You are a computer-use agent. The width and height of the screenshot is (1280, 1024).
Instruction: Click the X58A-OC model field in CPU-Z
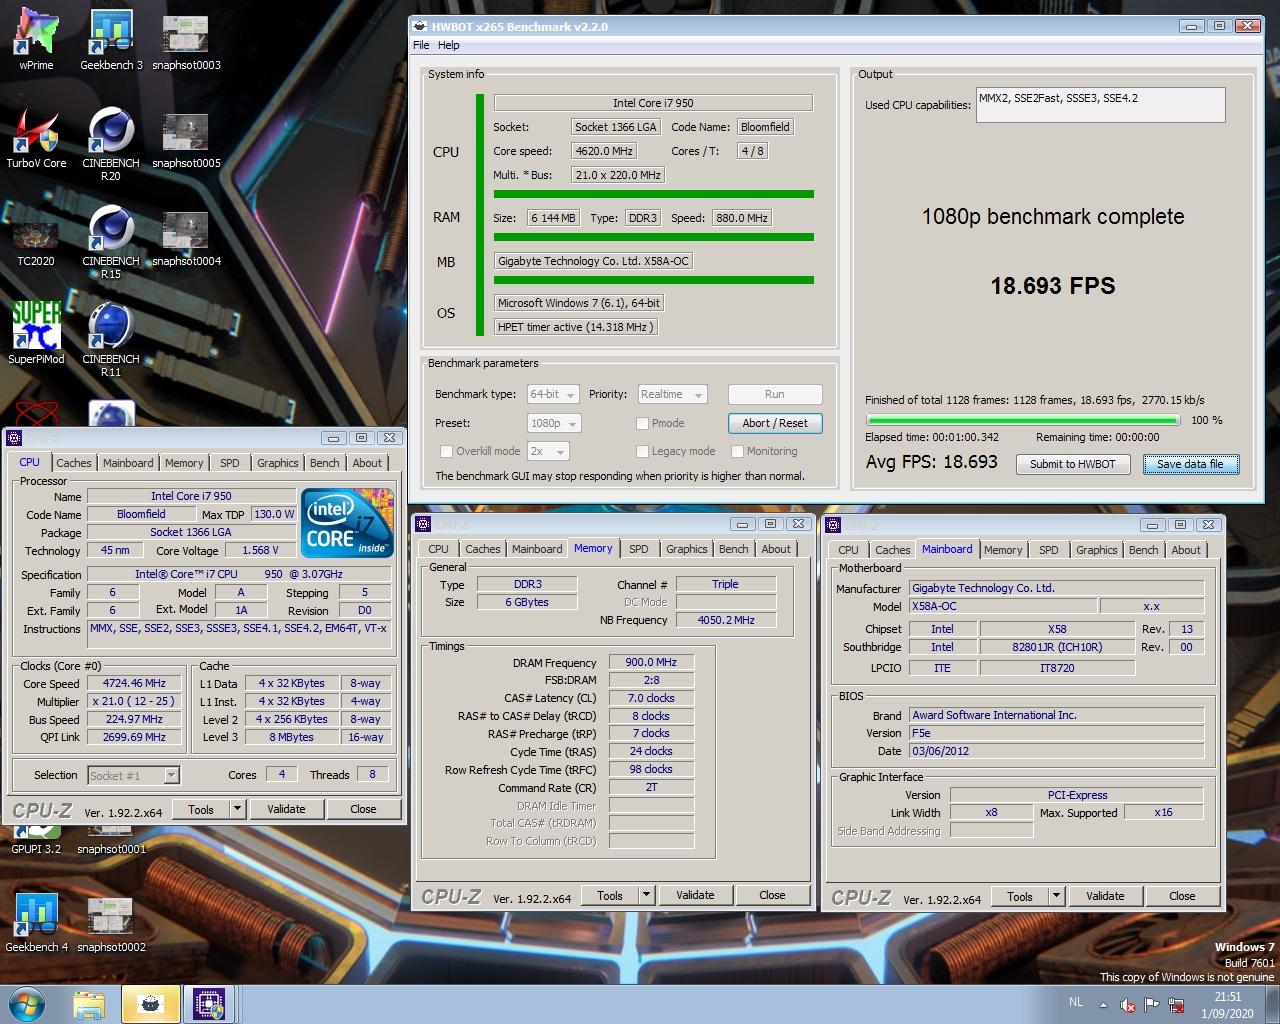pyautogui.click(x=1003, y=606)
